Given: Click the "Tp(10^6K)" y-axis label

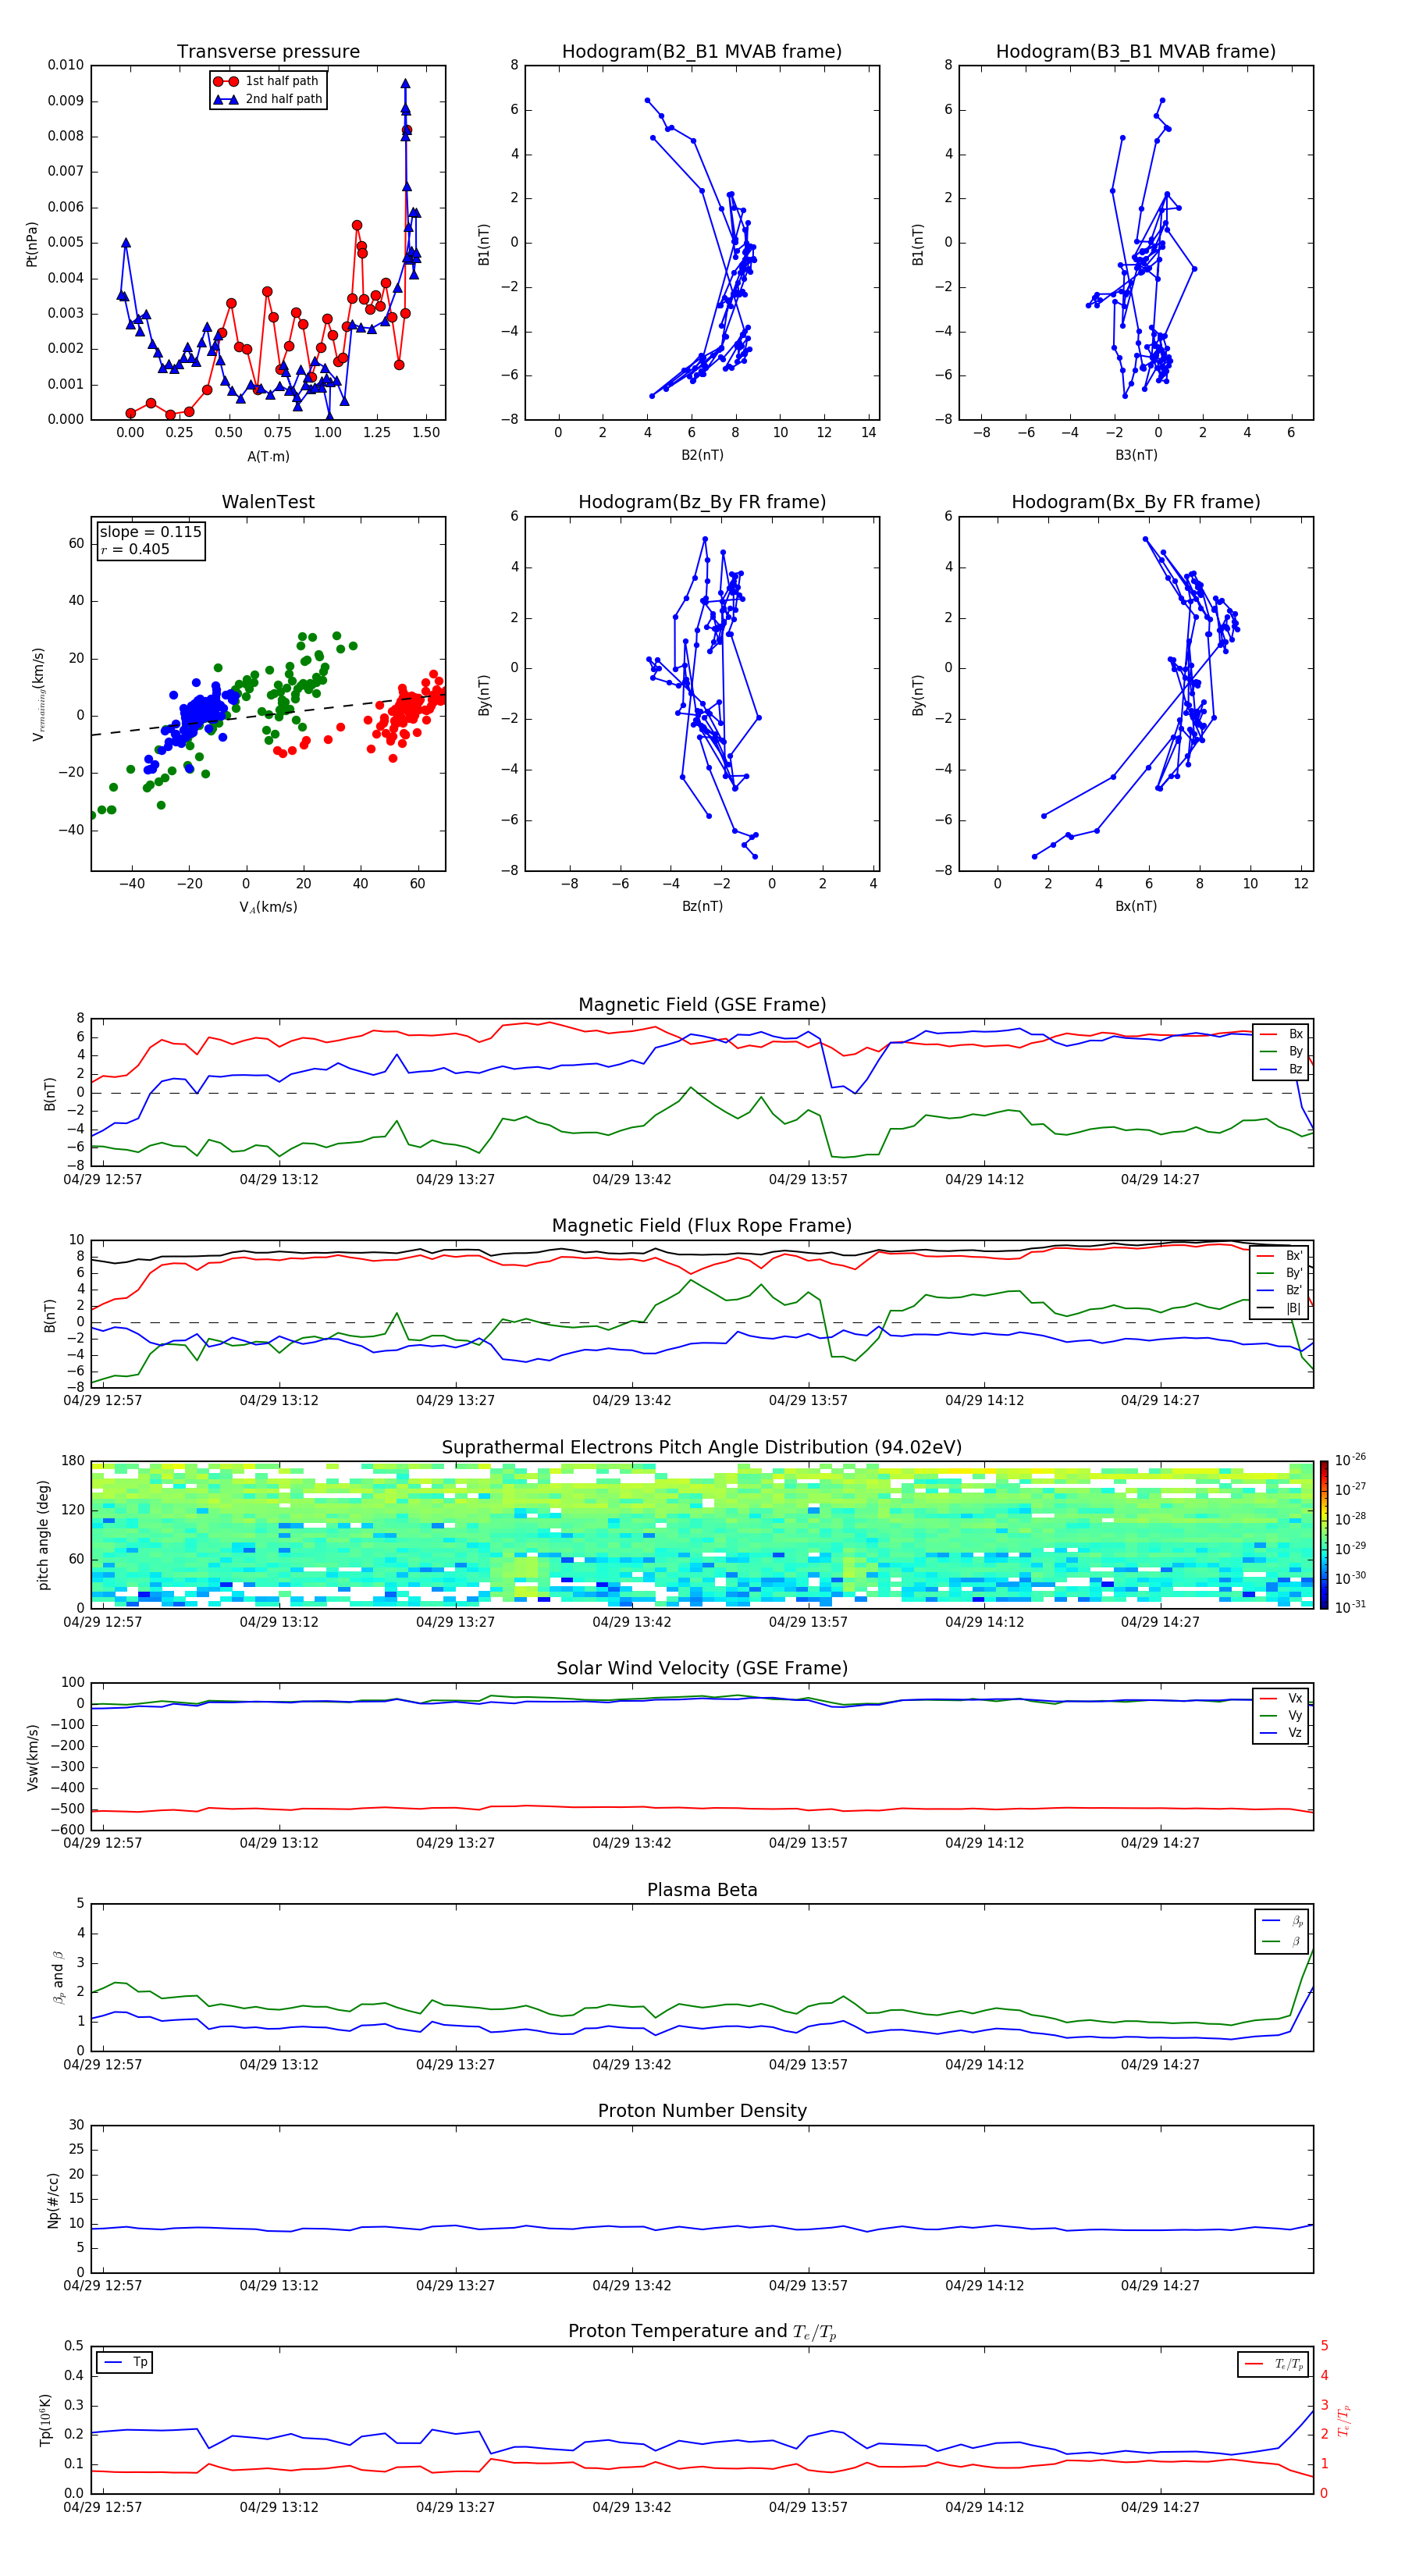Looking at the screenshot, I should 45,2420.
